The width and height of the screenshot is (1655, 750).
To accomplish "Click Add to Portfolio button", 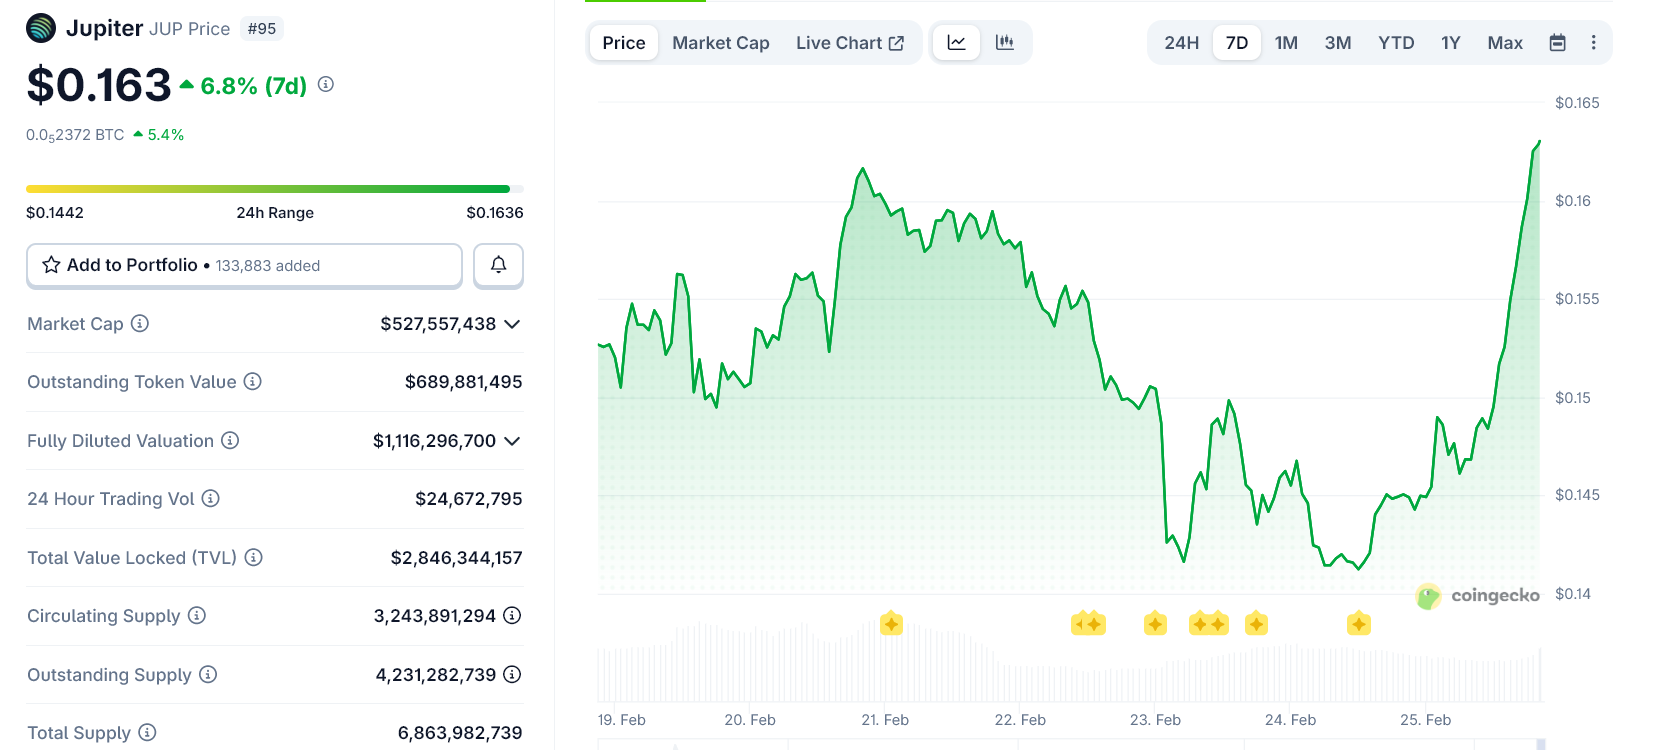I will click(x=244, y=265).
